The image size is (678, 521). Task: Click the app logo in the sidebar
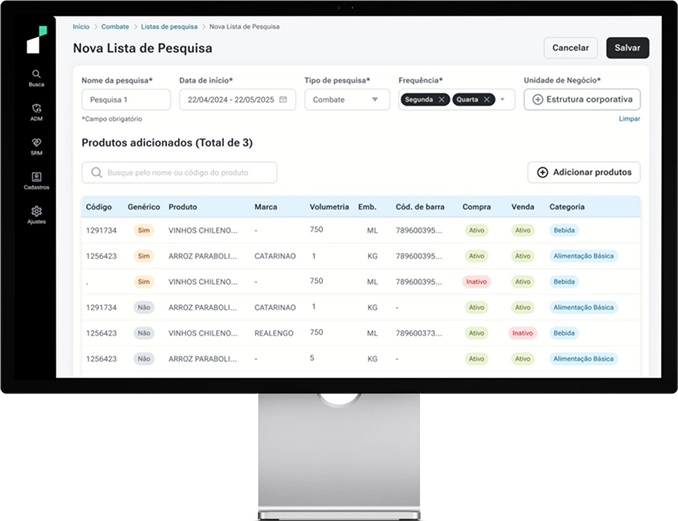(36, 40)
